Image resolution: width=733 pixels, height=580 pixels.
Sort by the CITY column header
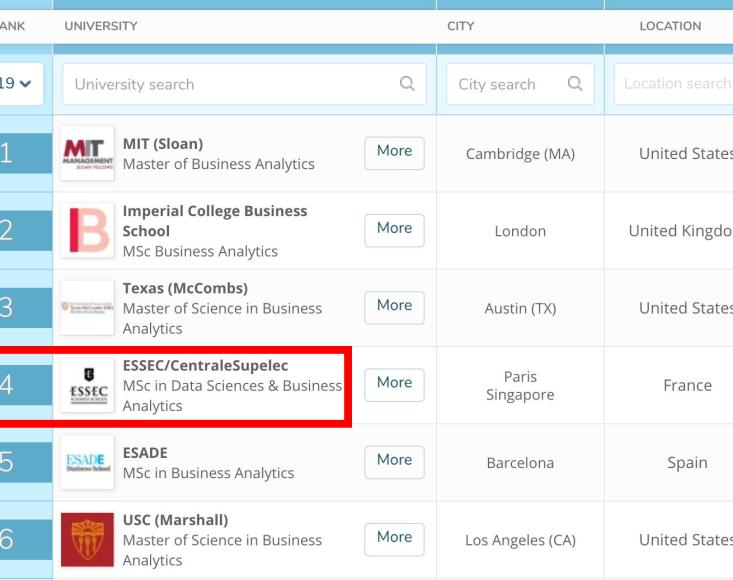tap(460, 26)
